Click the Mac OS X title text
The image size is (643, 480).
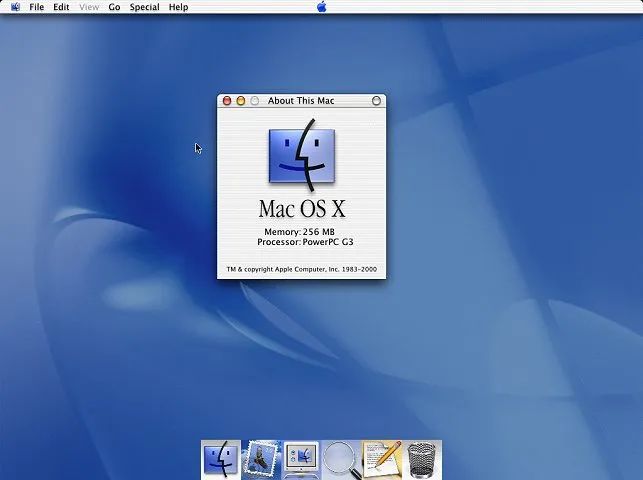[x=301, y=209]
